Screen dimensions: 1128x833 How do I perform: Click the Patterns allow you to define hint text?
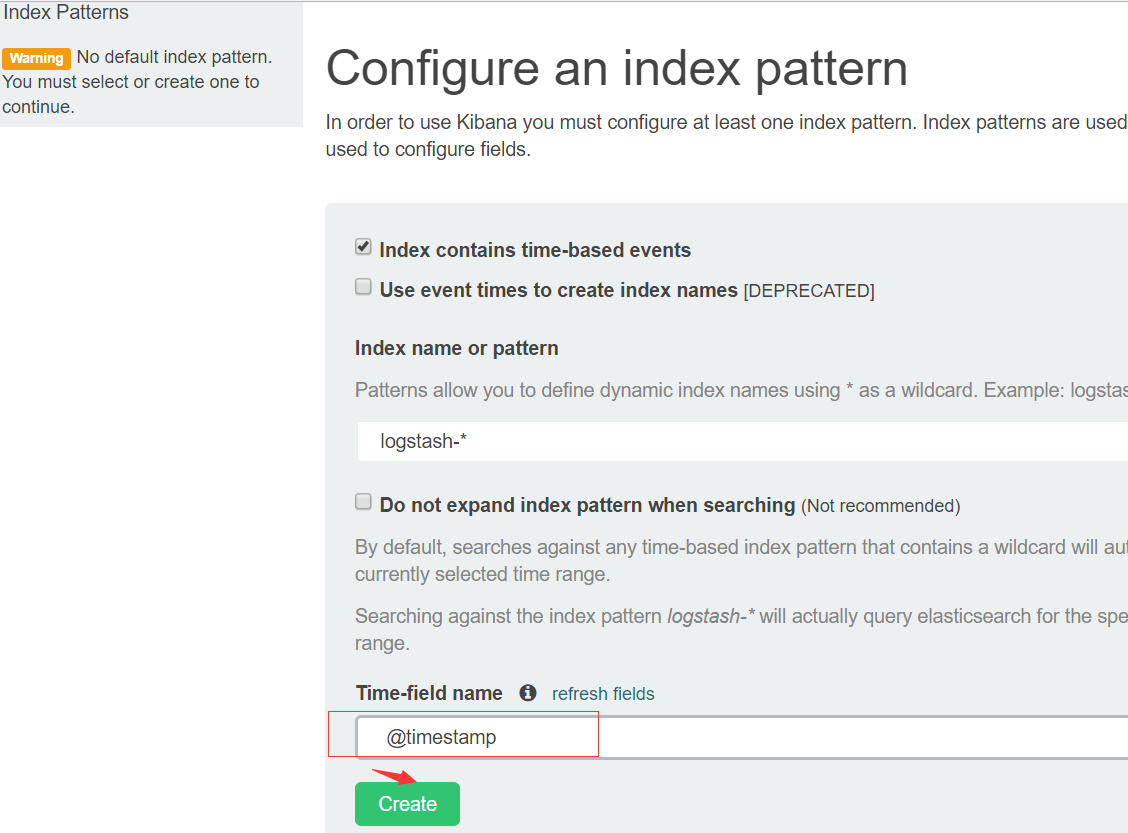click(x=741, y=390)
